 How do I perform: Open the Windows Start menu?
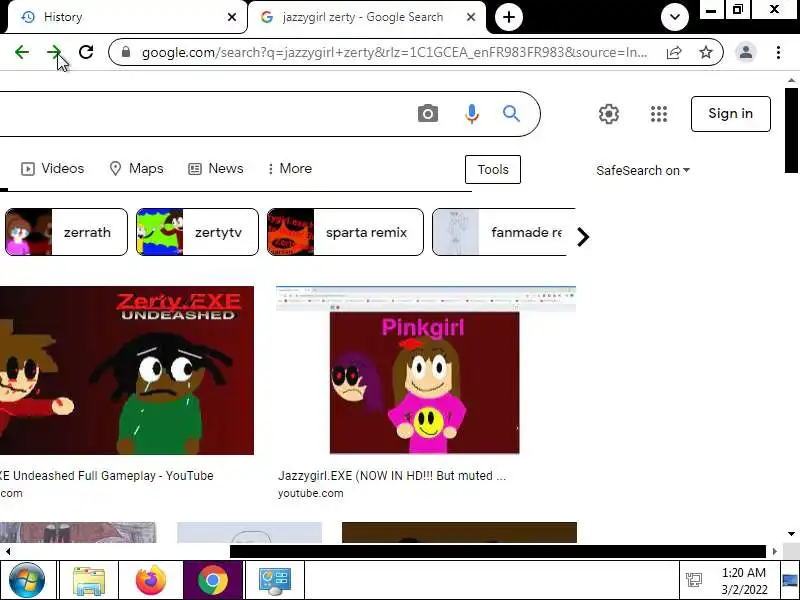(27, 580)
